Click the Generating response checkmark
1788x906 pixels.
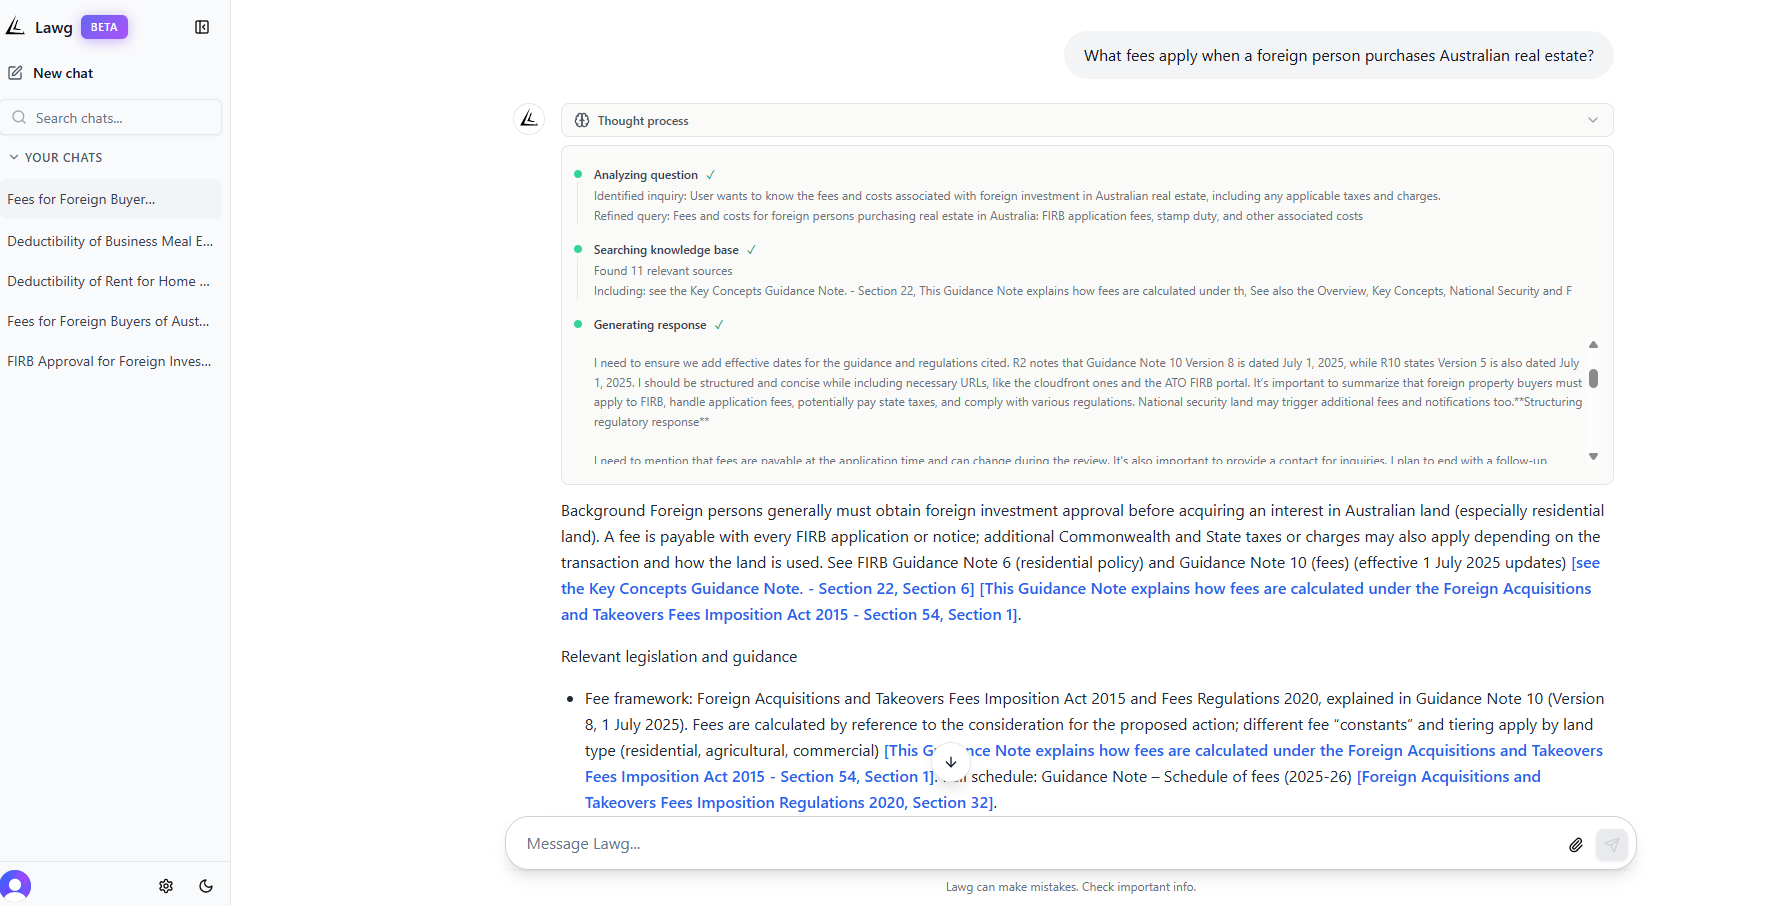[720, 324]
